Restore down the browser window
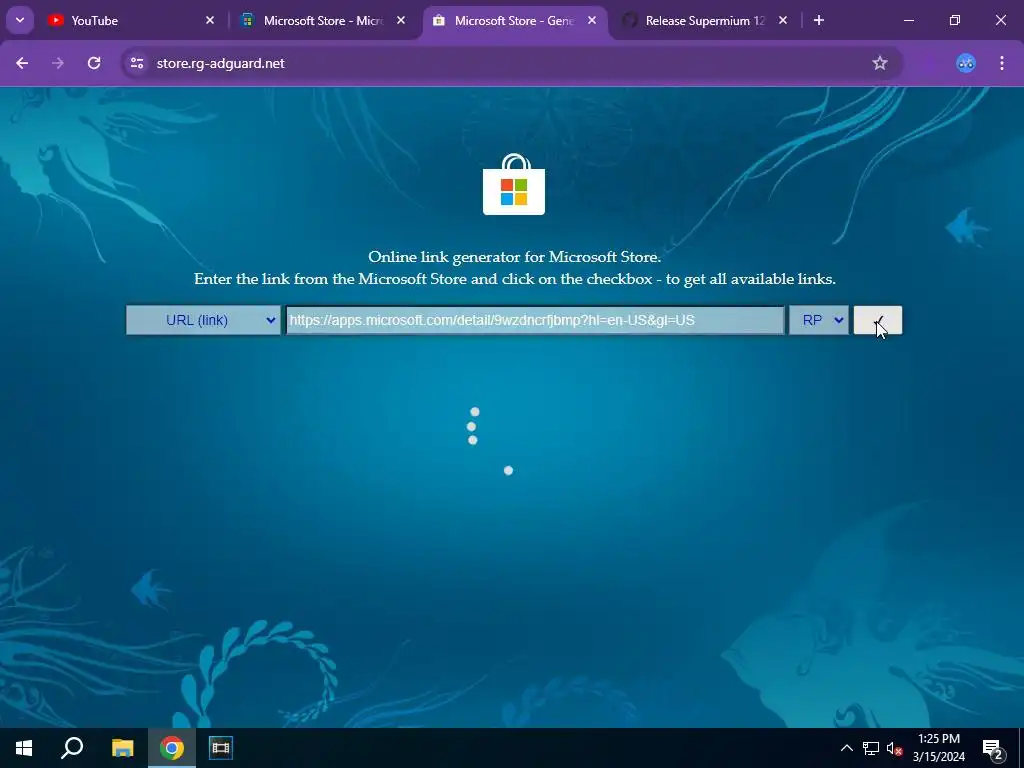 point(955,20)
